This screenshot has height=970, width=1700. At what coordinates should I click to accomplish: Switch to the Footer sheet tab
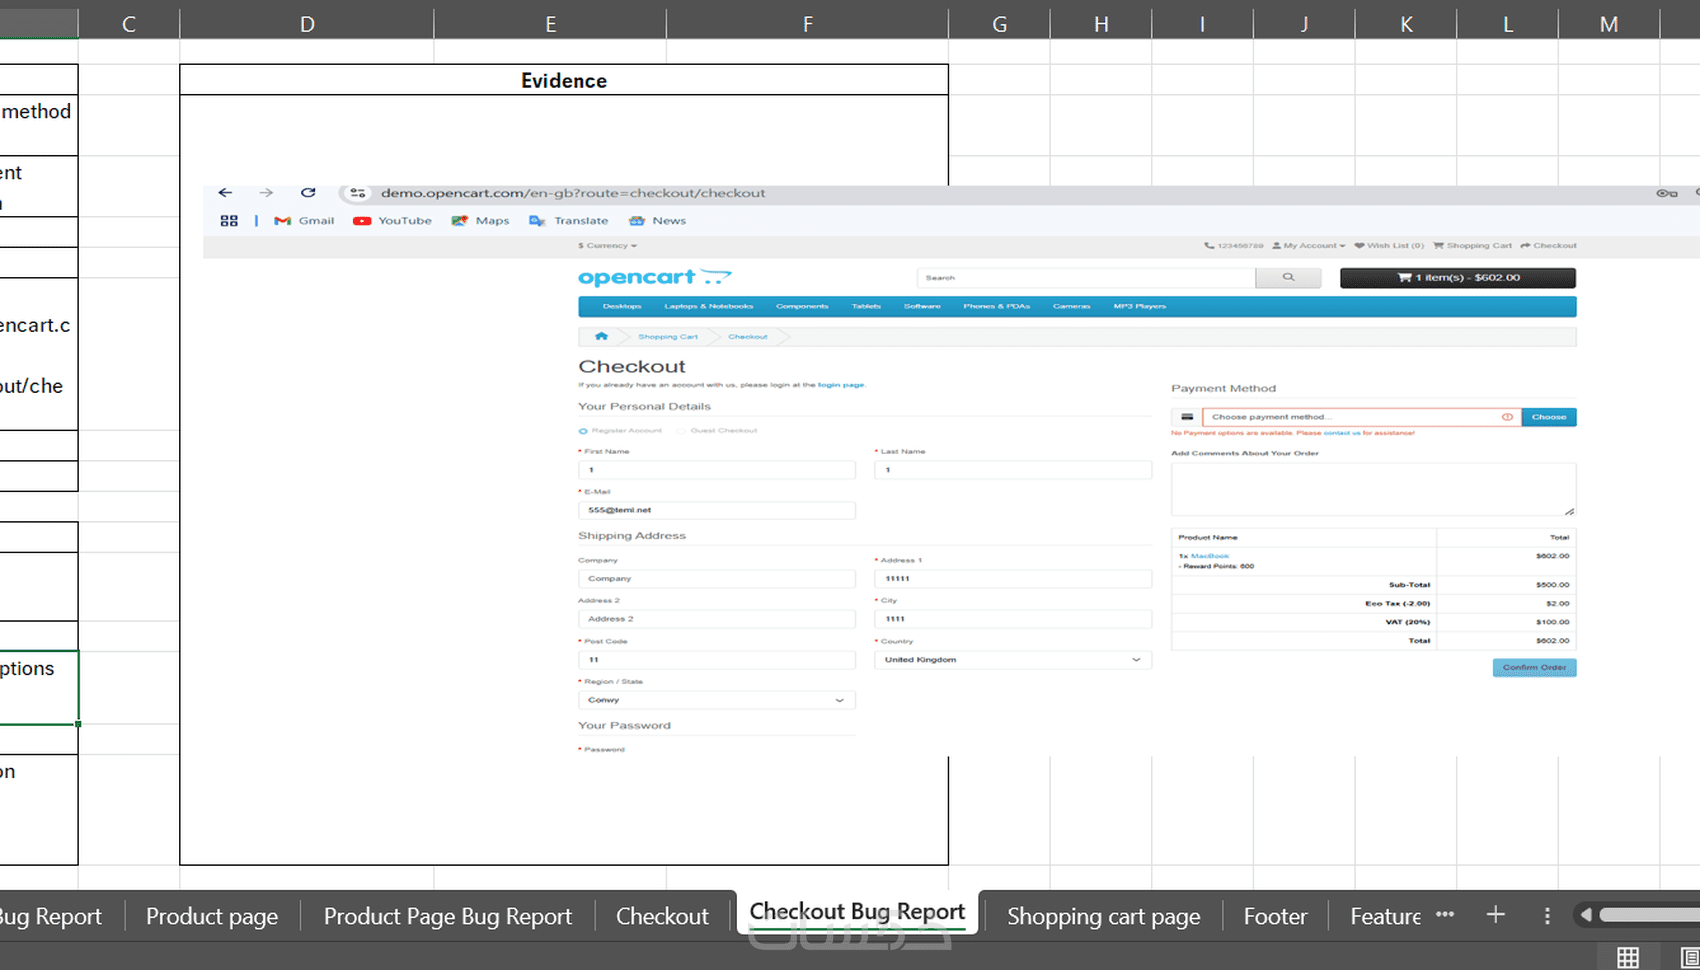click(1275, 916)
